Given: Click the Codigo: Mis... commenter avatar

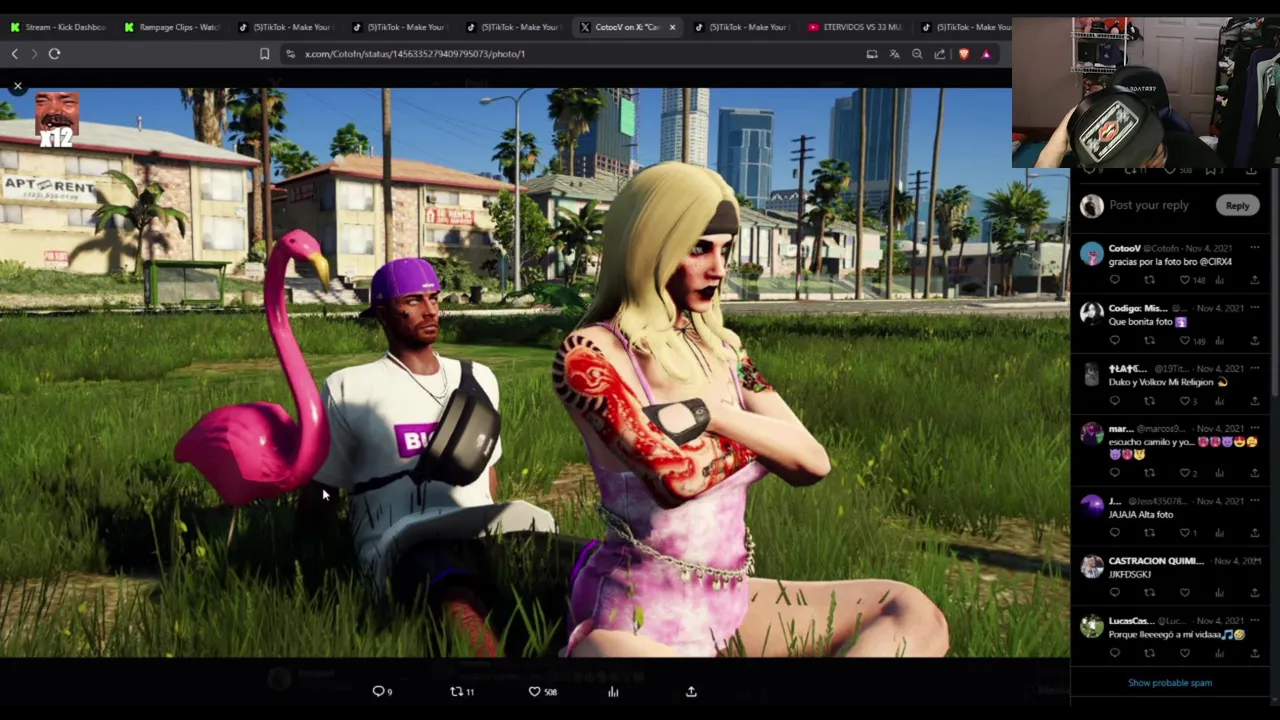Looking at the screenshot, I should 1091,313.
